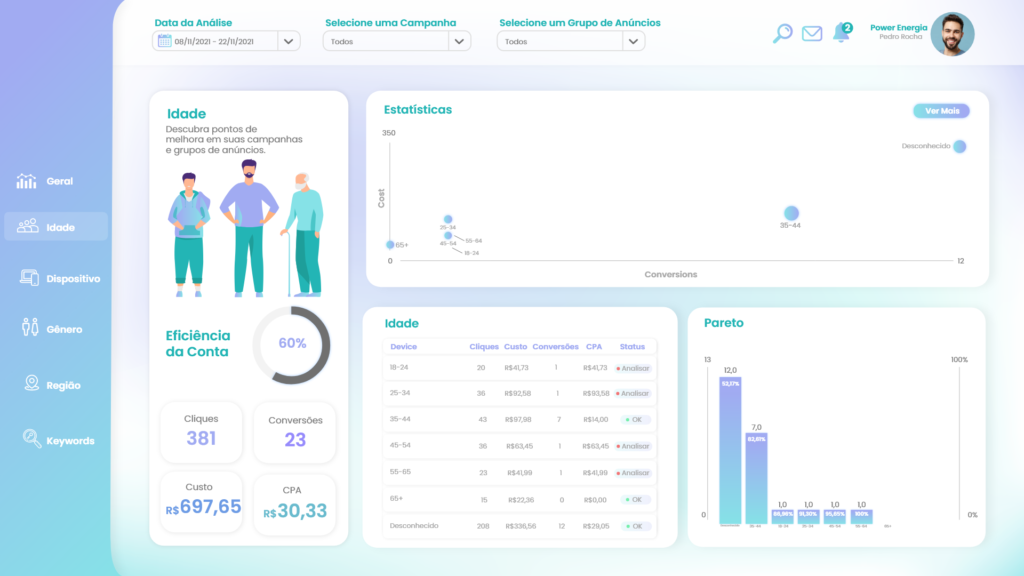Viewport: 1024px width, 576px height.
Task: Click the 208 cliques cell
Action: coord(483,526)
